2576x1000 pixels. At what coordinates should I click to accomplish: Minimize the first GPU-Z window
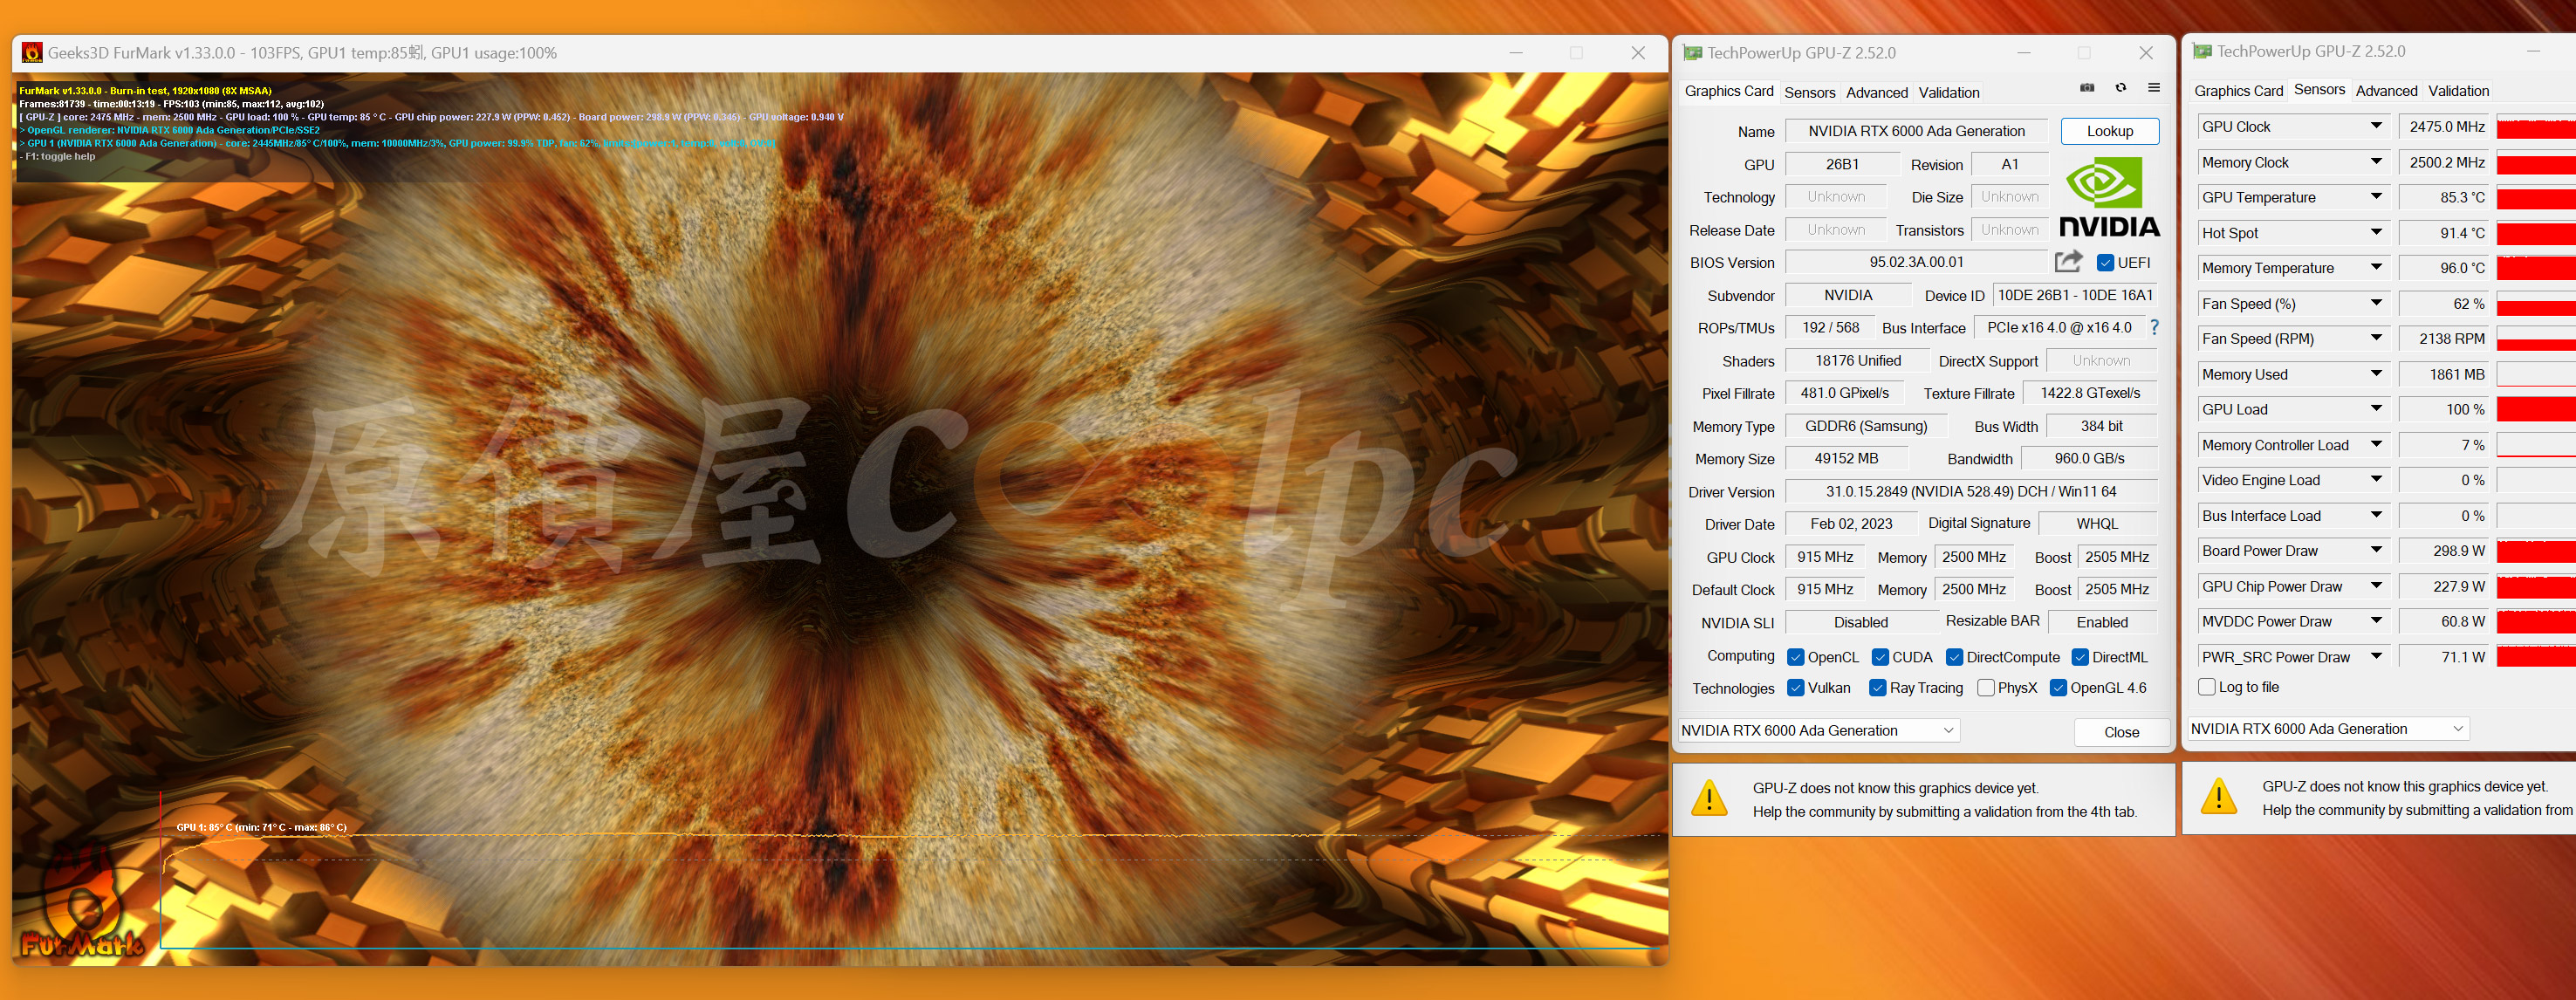[2024, 53]
